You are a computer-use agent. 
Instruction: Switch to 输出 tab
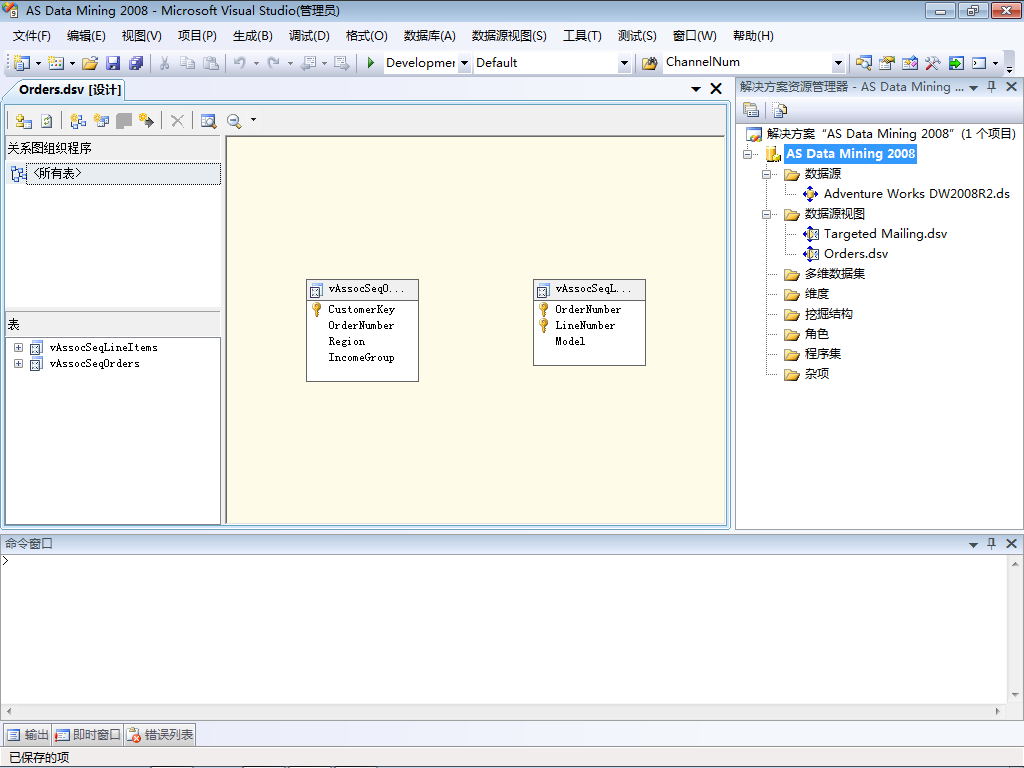click(x=28, y=735)
